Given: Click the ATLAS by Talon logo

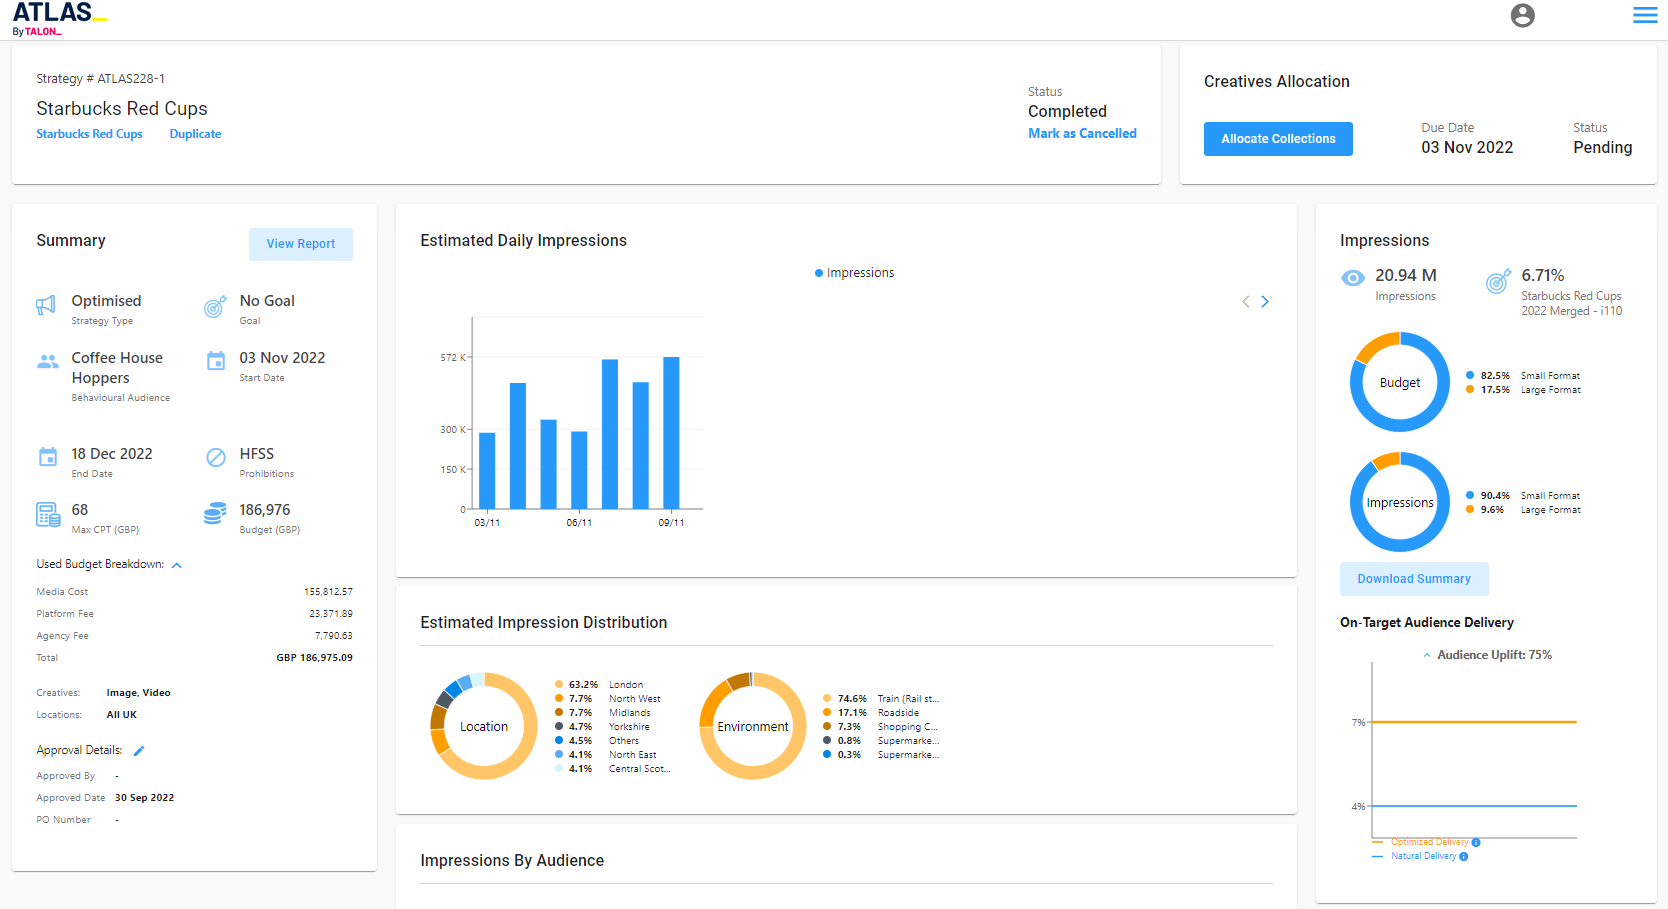Looking at the screenshot, I should (x=58, y=19).
